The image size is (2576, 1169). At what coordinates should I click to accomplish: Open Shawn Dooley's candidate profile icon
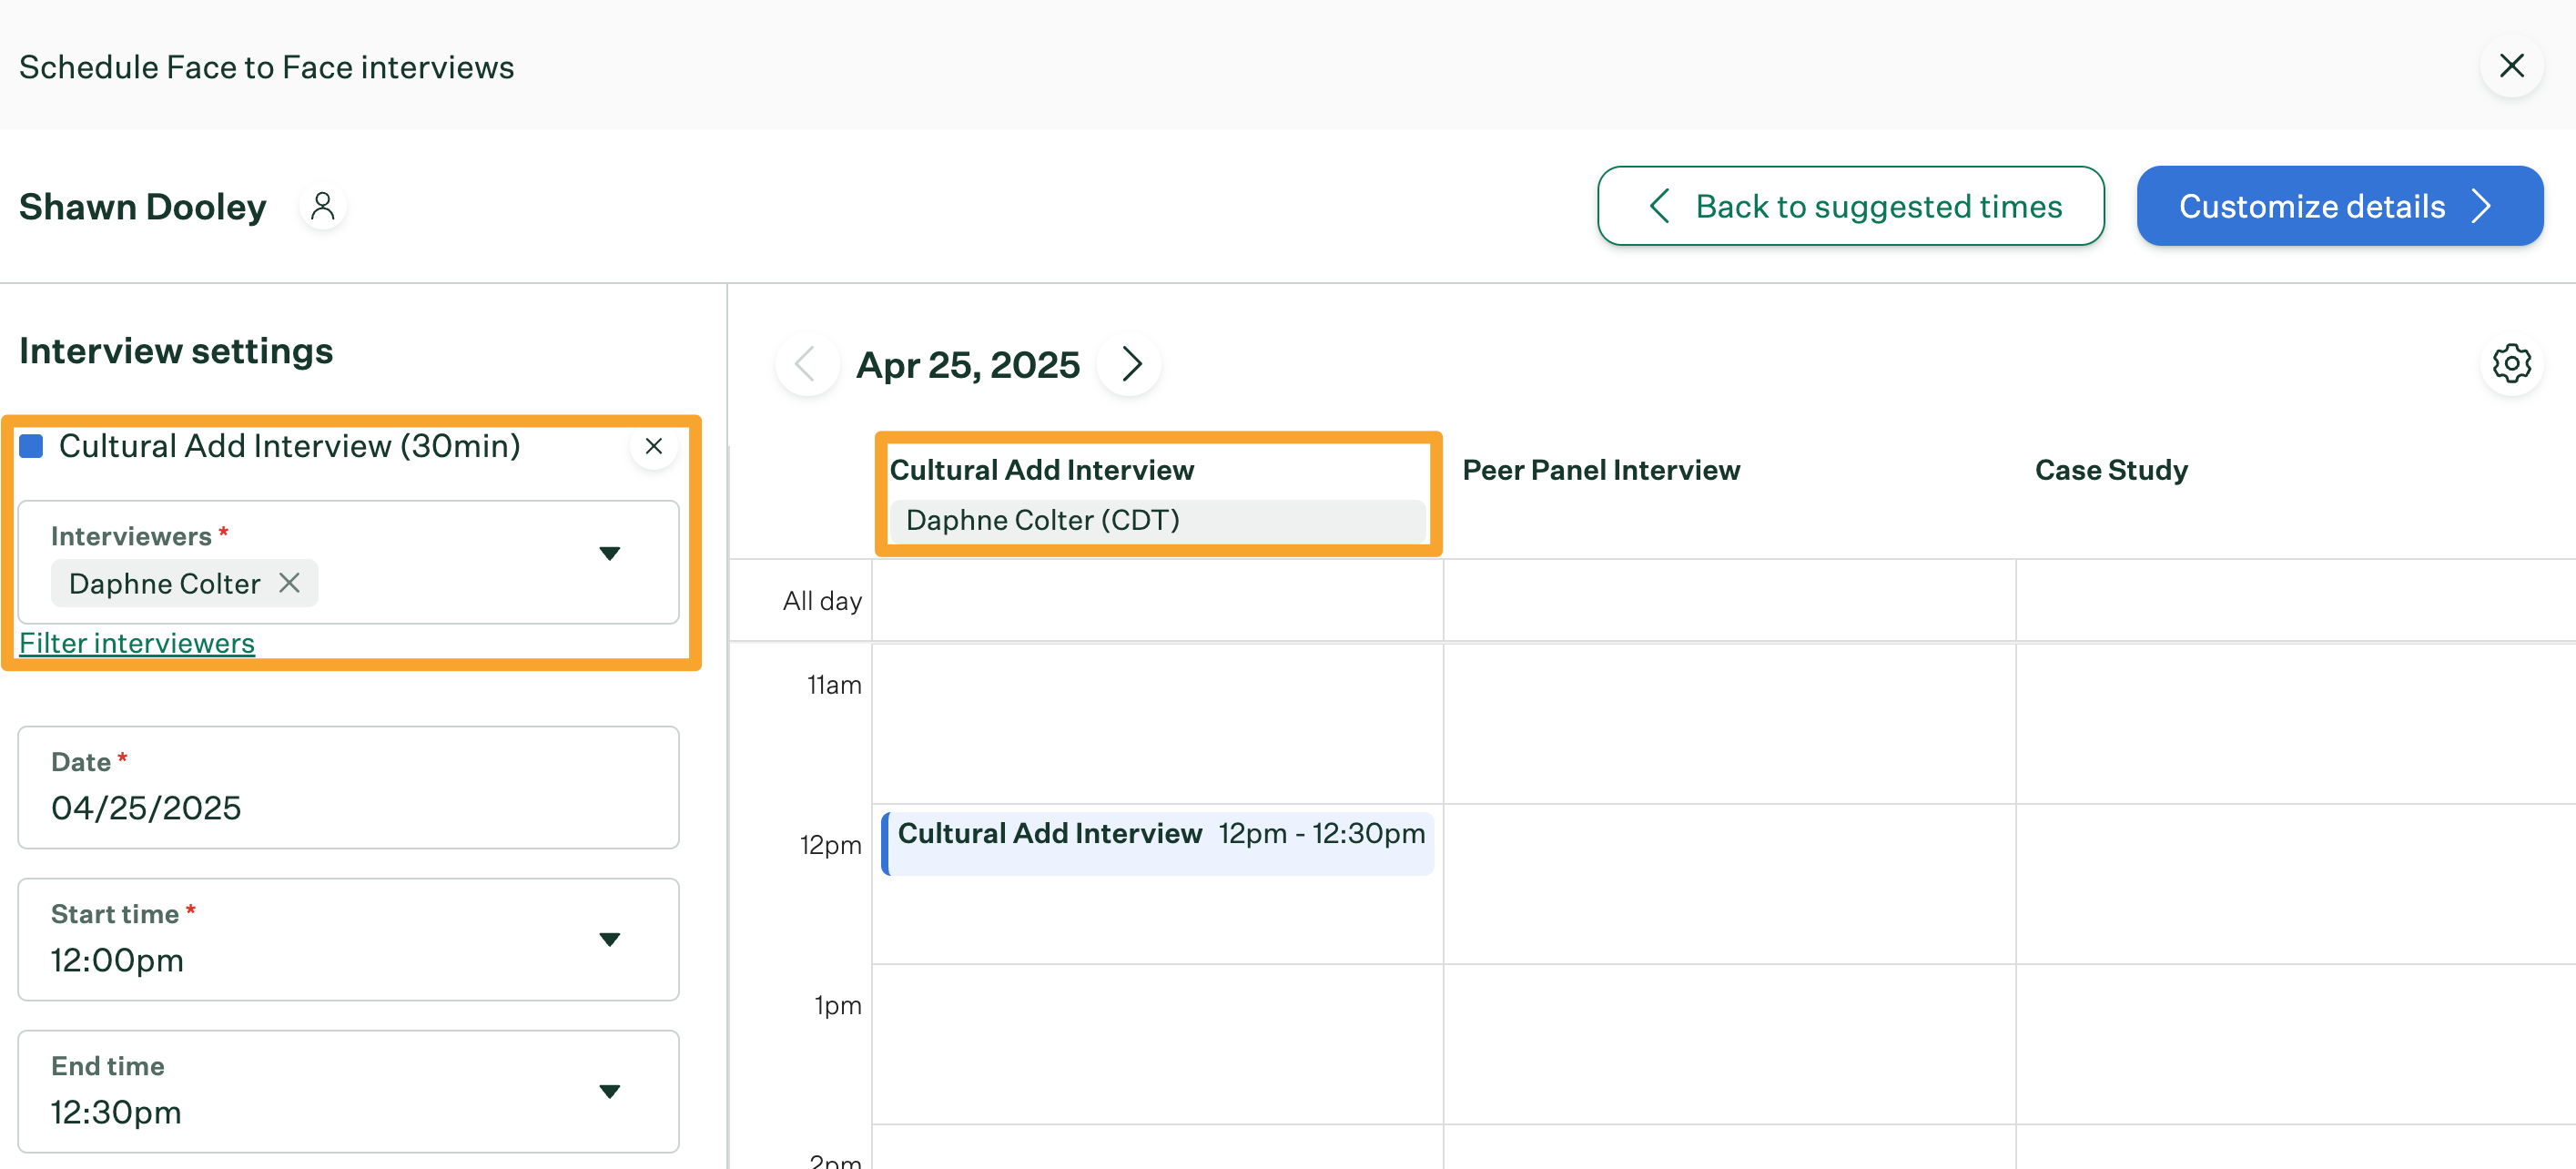coord(322,206)
